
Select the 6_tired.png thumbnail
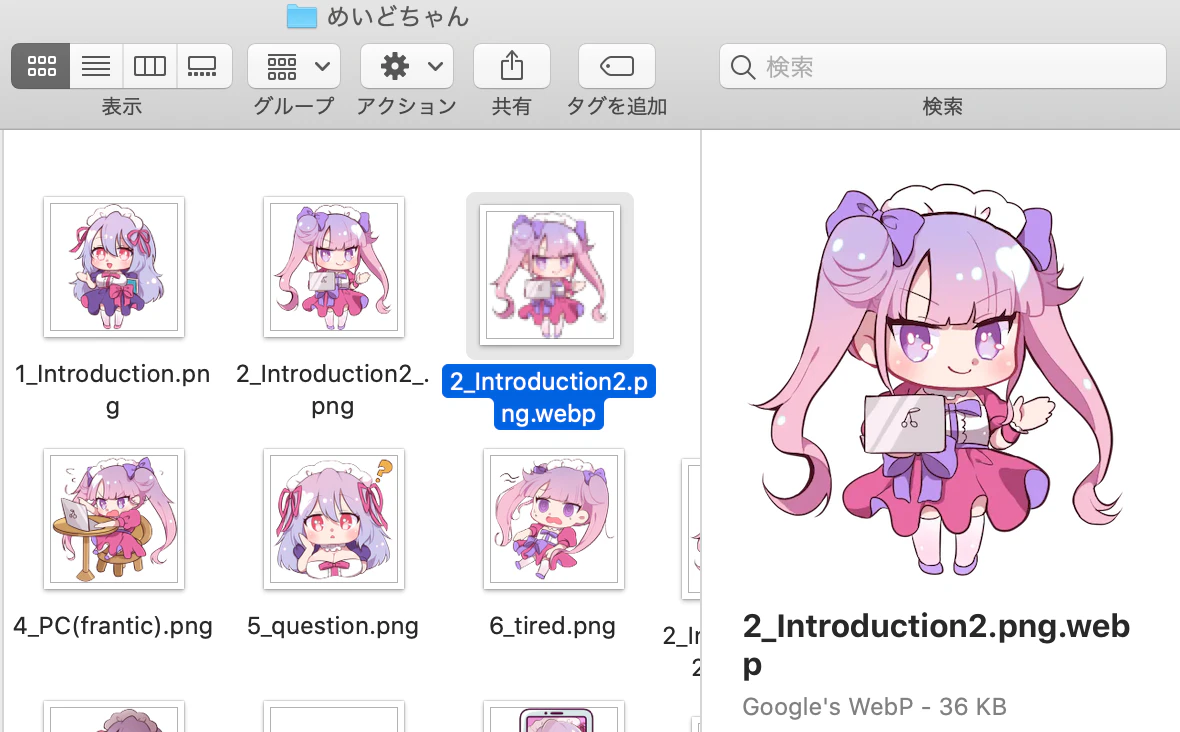coord(554,519)
